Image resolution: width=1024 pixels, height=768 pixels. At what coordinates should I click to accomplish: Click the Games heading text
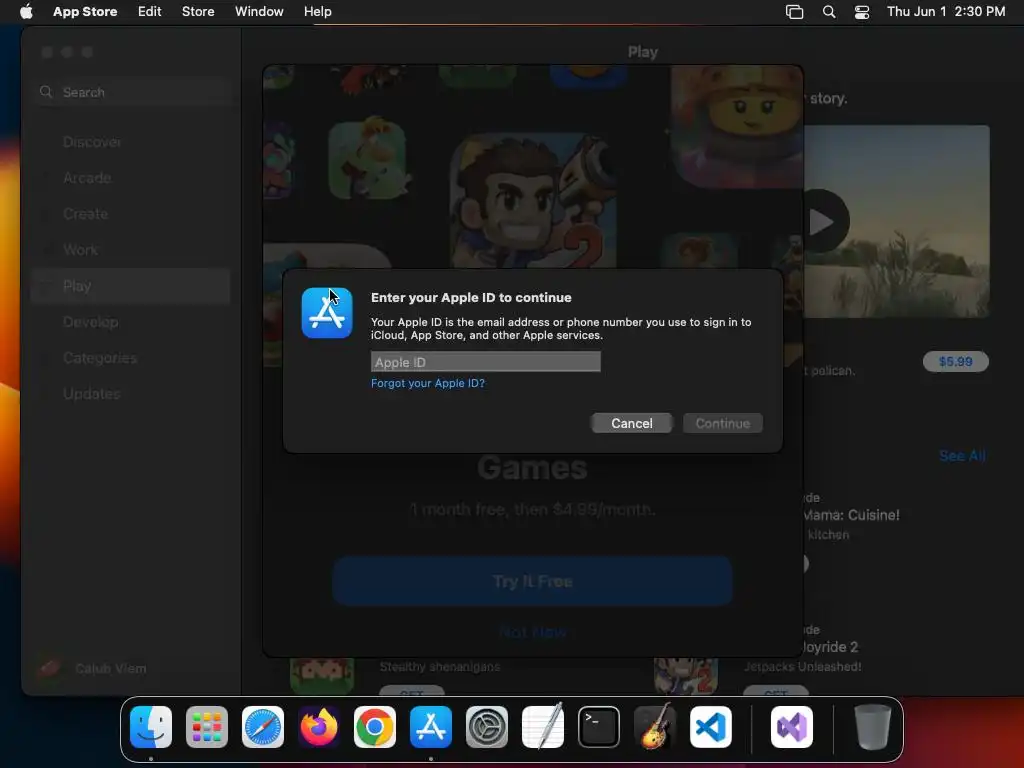point(532,468)
